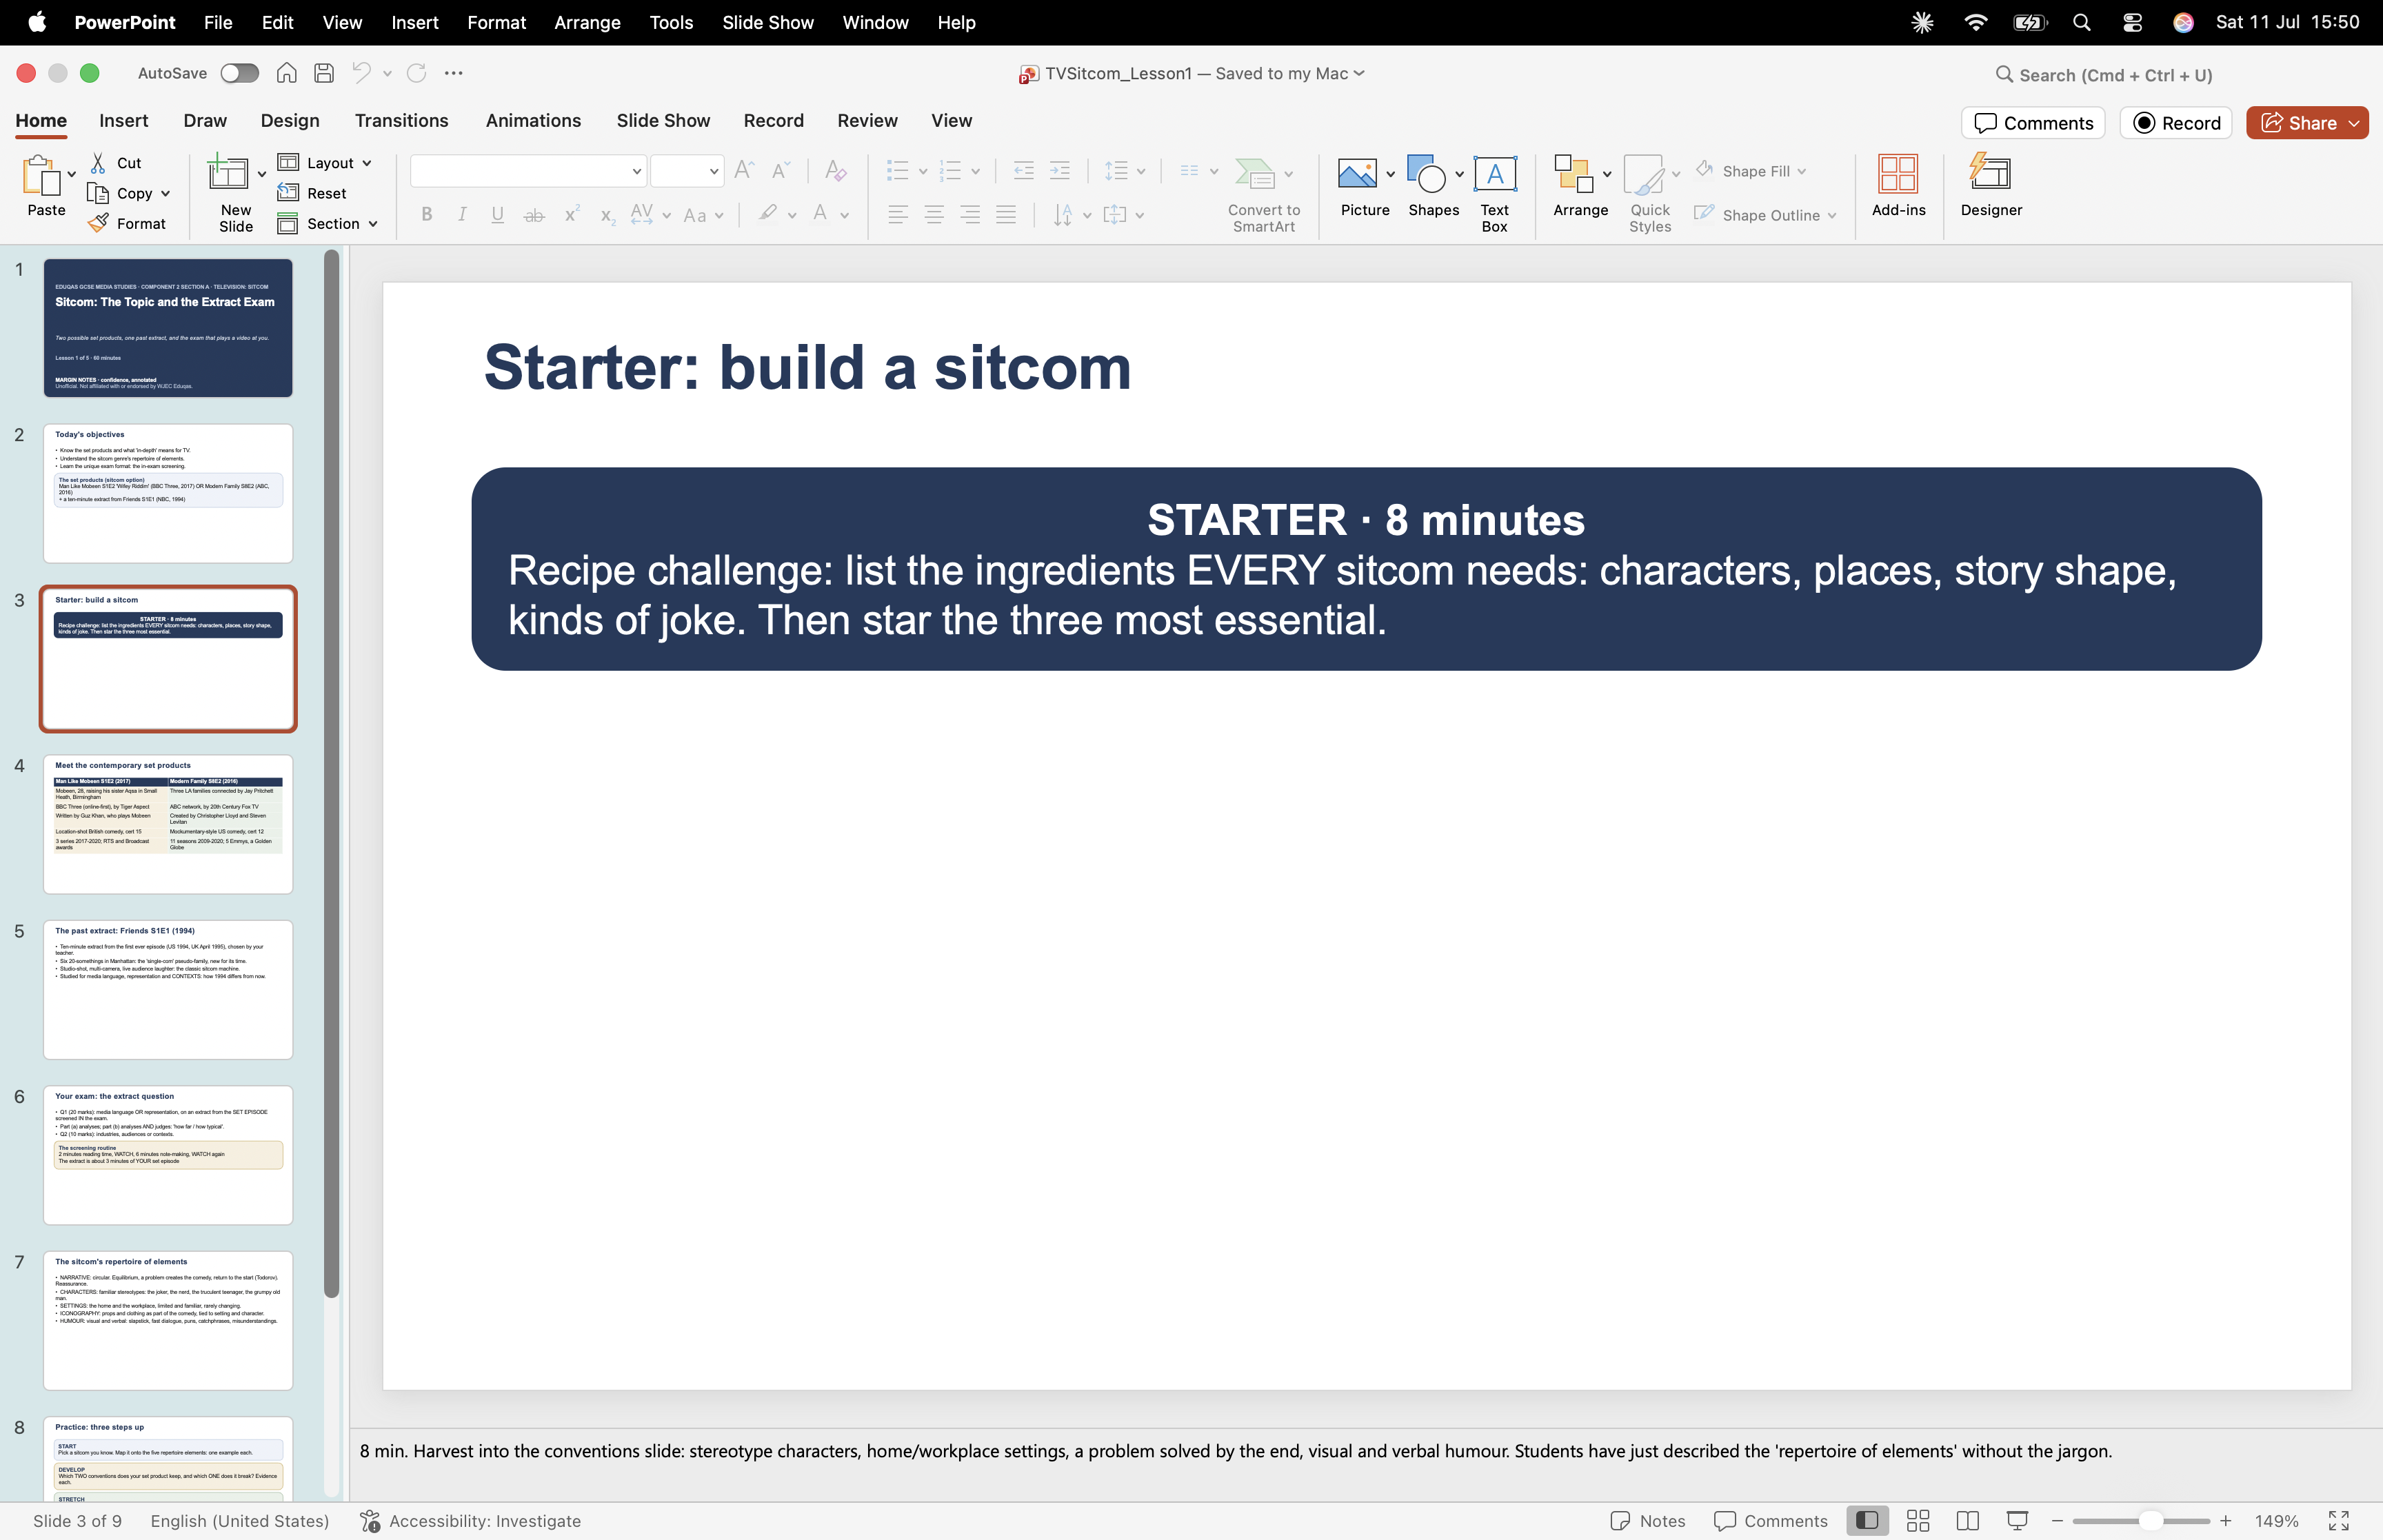Click the Format painter brush icon

[x=98, y=223]
